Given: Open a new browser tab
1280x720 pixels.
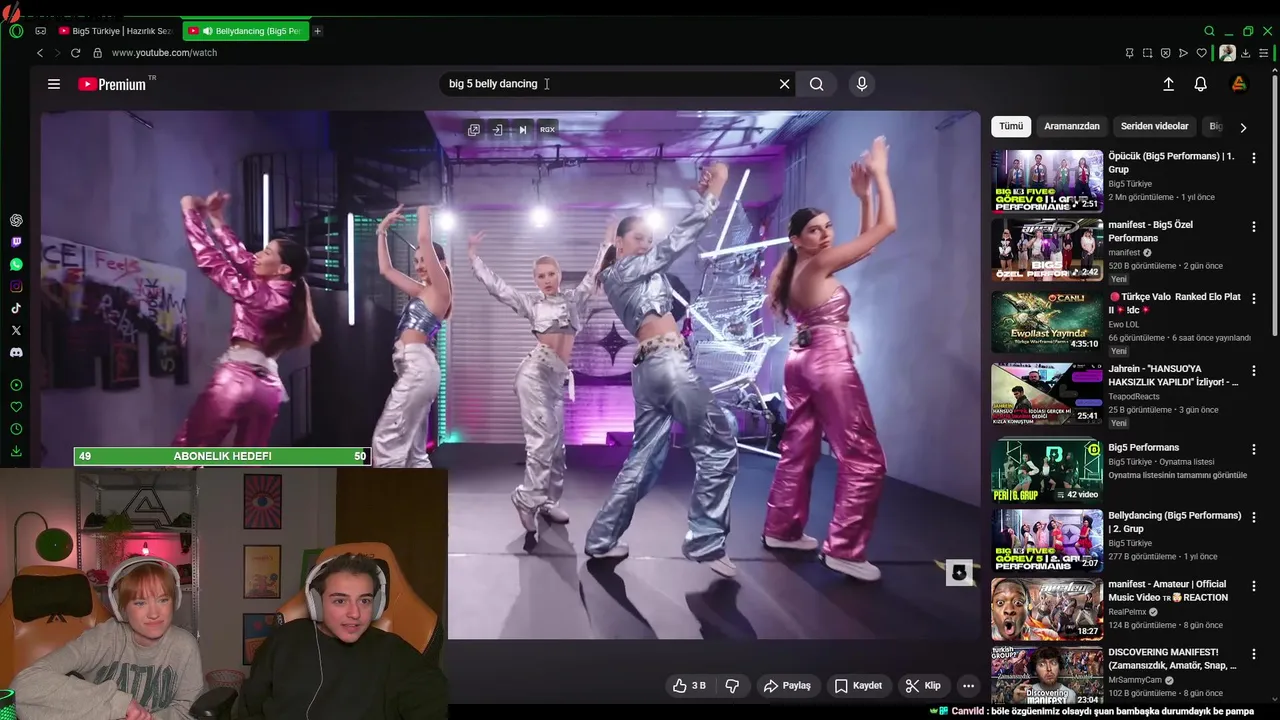Looking at the screenshot, I should coord(317,31).
